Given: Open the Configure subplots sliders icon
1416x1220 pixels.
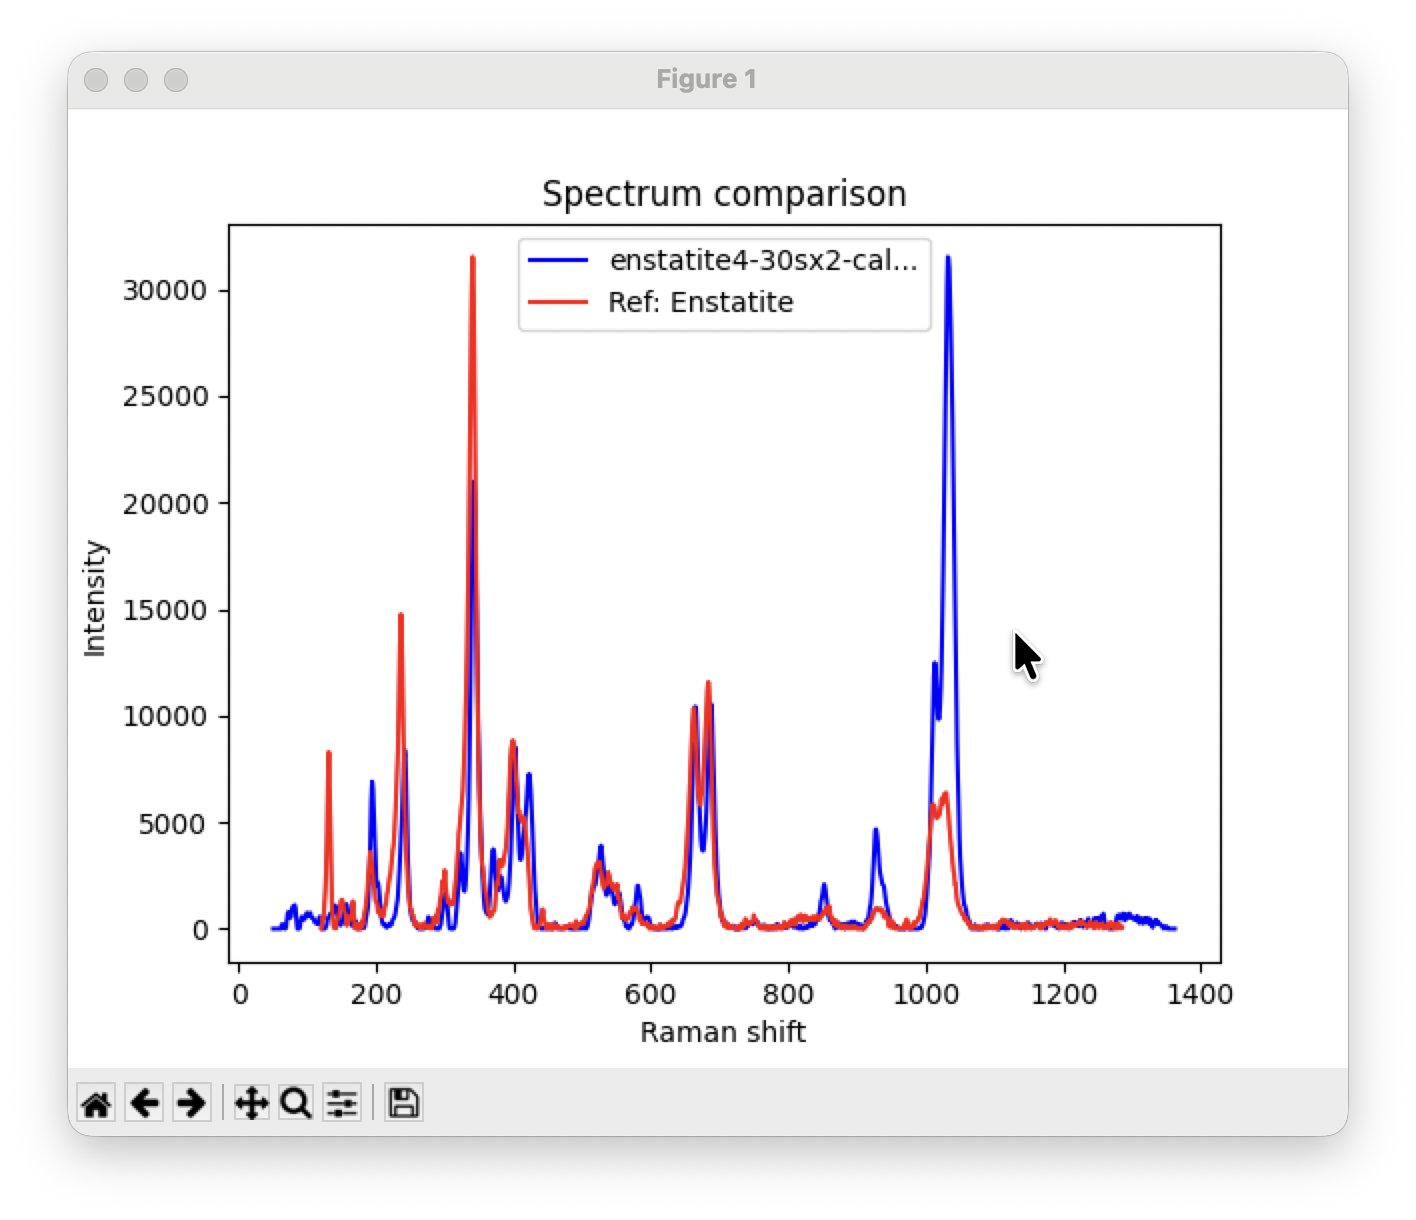Looking at the screenshot, I should (x=342, y=1103).
